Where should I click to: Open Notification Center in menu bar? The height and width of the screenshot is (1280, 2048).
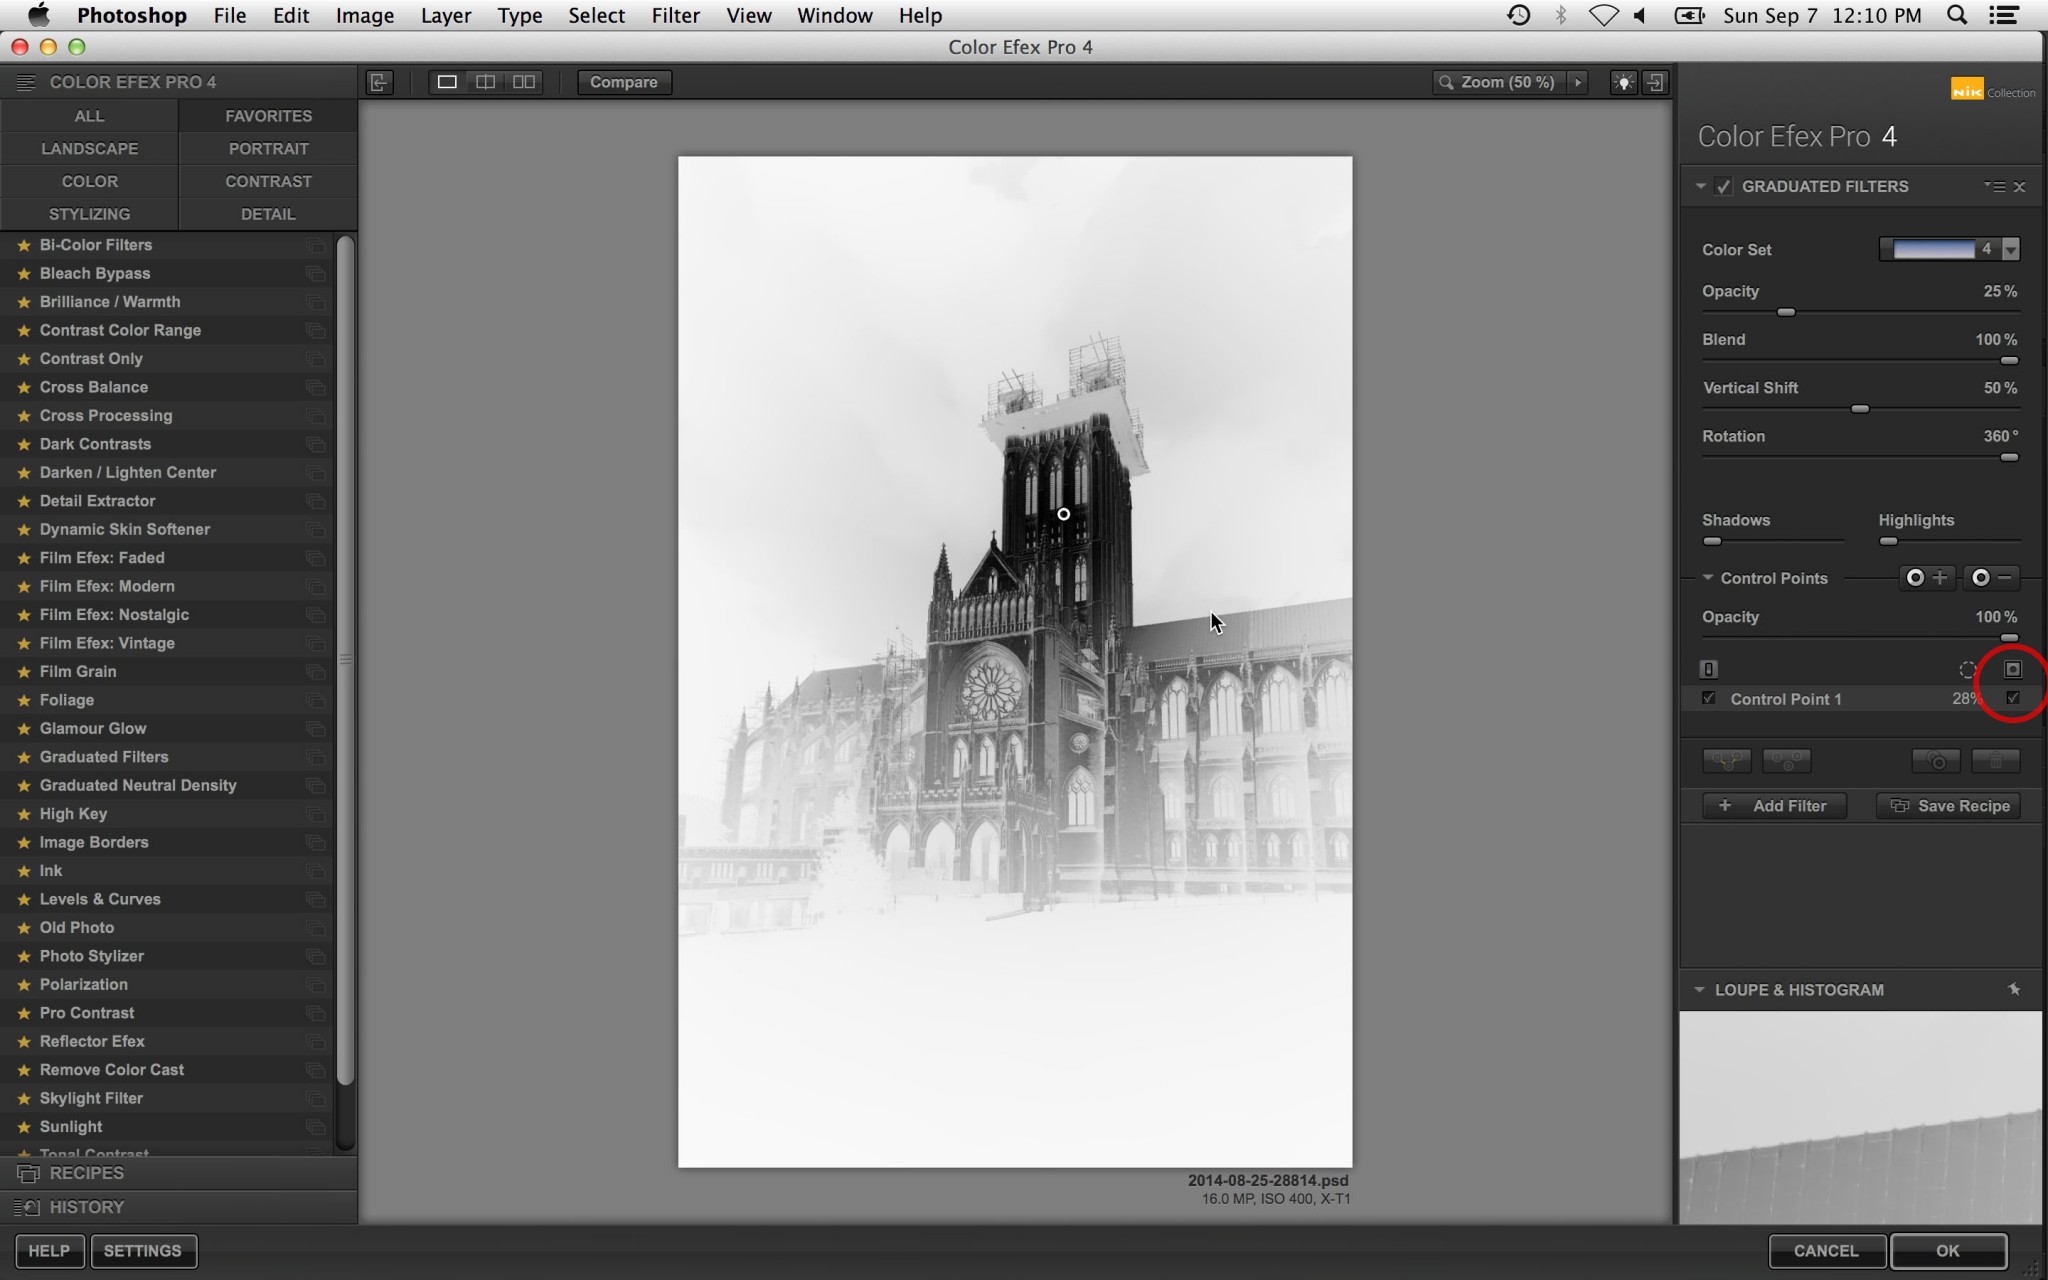point(2004,15)
